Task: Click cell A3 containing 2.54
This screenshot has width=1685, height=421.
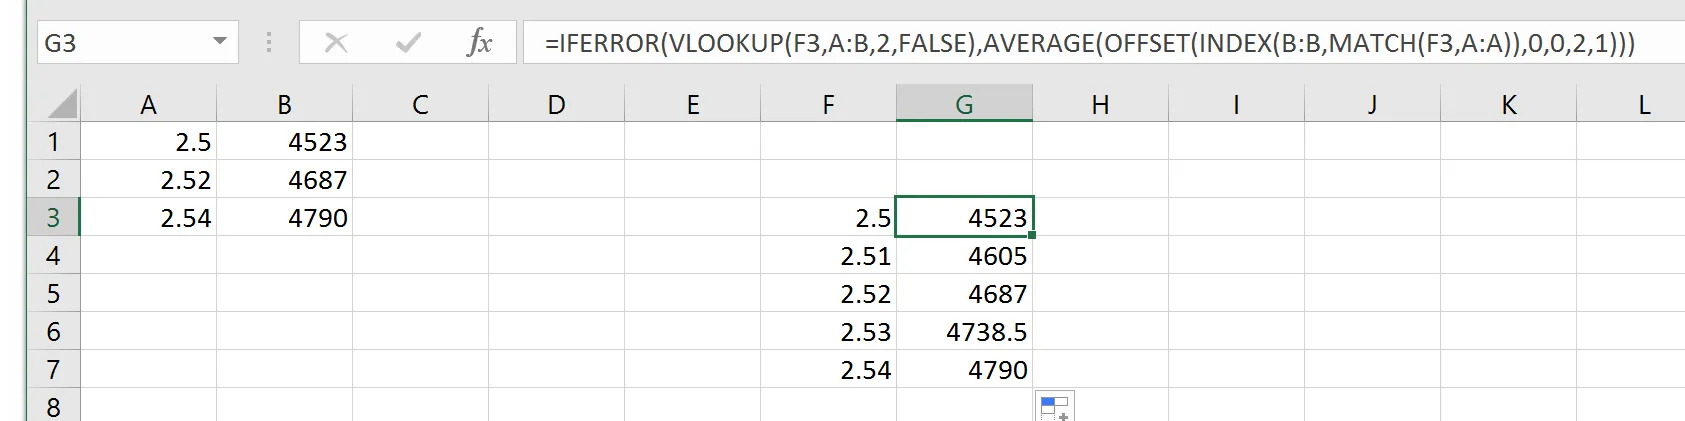Action: [x=148, y=218]
